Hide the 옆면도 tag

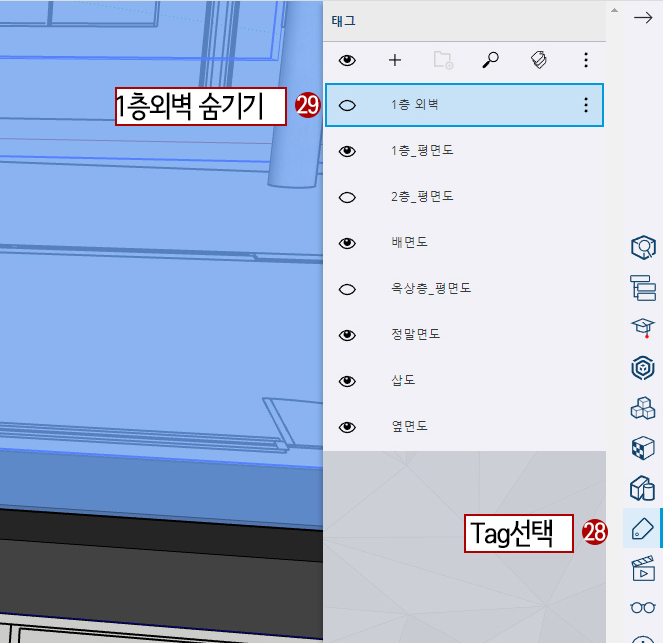coord(347,427)
